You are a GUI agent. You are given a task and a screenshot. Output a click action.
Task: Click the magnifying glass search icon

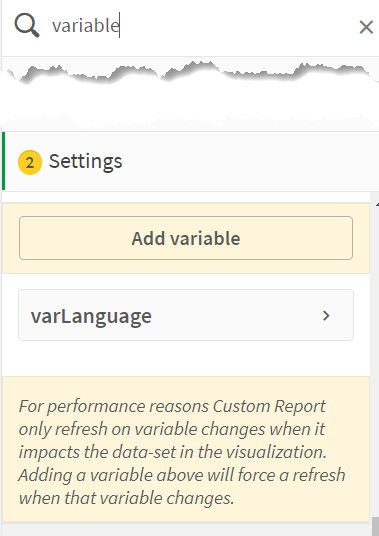(x=27, y=25)
